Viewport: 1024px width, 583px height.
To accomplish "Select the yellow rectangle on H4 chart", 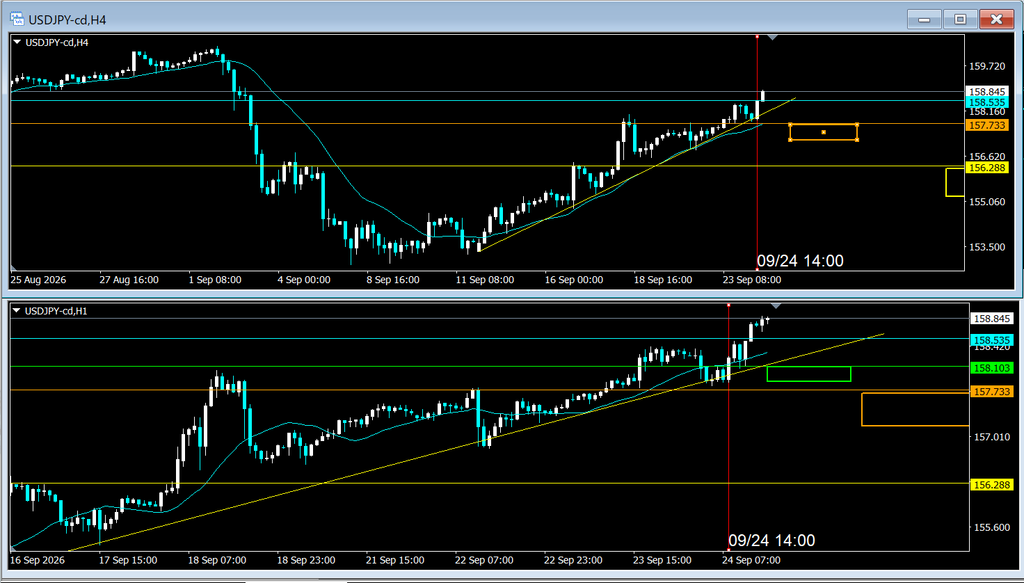I will [955, 182].
